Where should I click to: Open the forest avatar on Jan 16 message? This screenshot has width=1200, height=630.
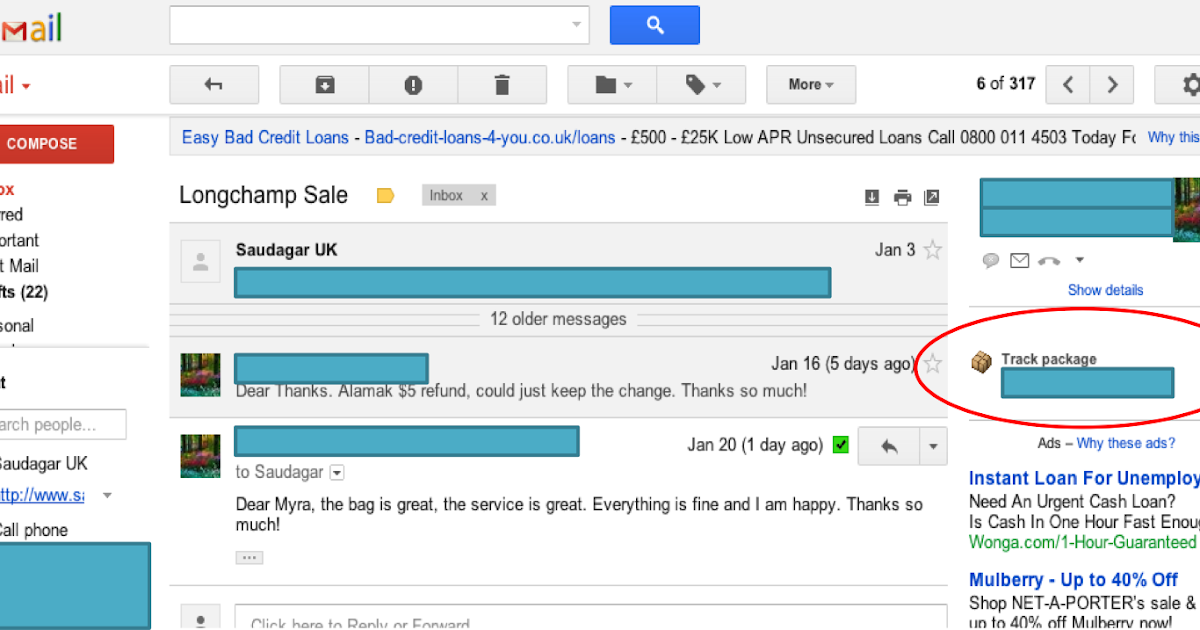point(200,374)
